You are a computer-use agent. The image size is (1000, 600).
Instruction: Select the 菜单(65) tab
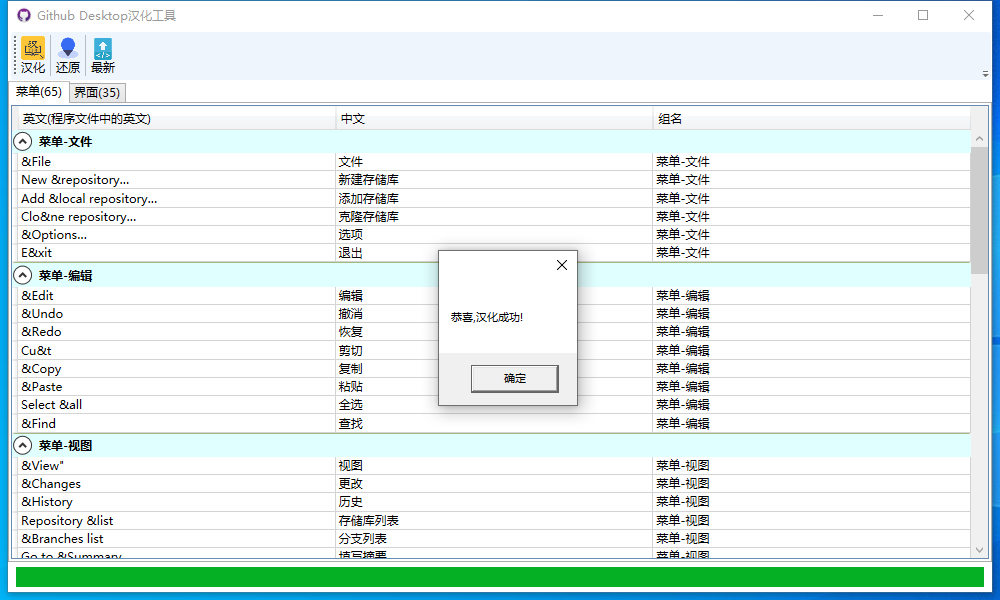[39, 92]
